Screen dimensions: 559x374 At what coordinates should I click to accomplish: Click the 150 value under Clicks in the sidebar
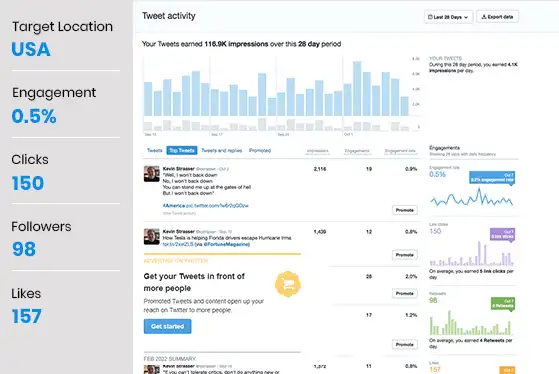(28, 183)
